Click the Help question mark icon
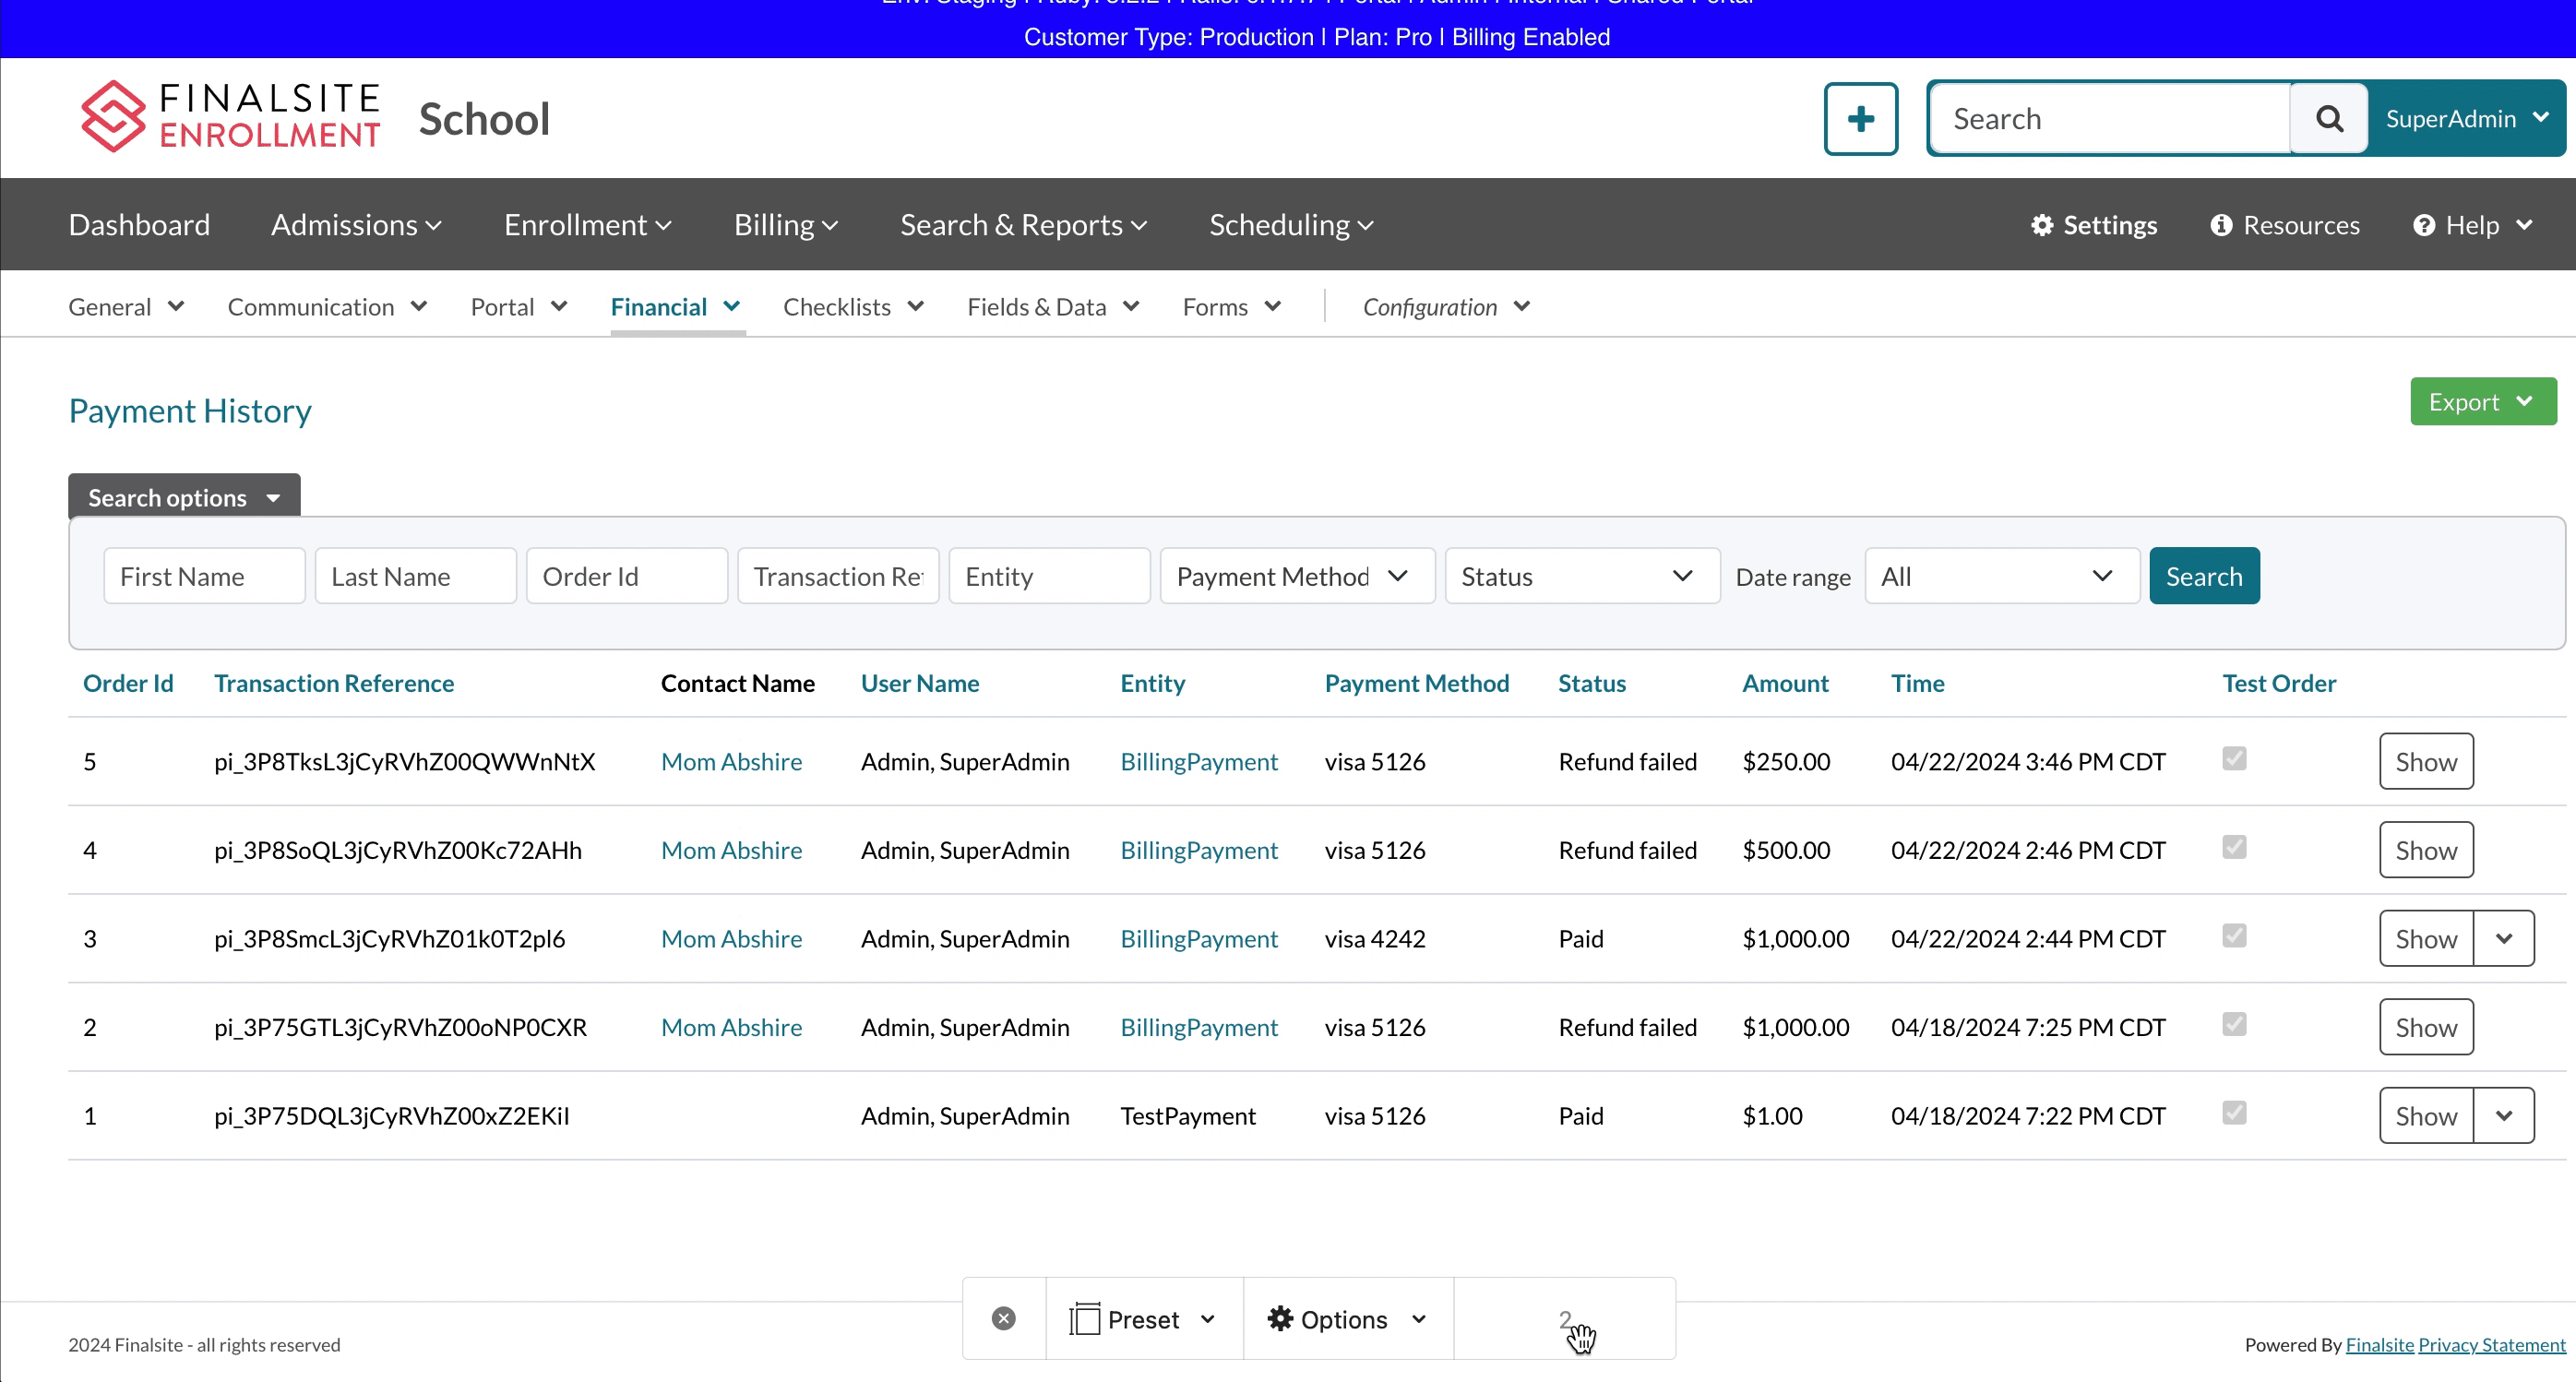This screenshot has width=2576, height=1382. point(2423,225)
